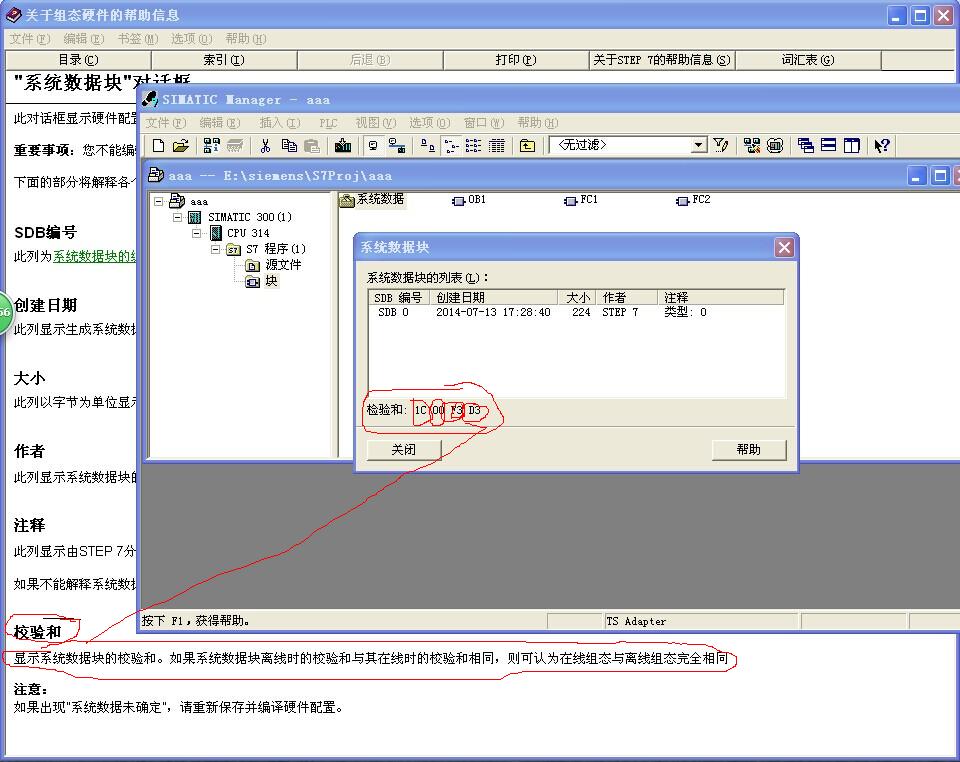This screenshot has width=960, height=762.
Task: Click the Open project folder icon
Action: pyautogui.click(x=181, y=146)
